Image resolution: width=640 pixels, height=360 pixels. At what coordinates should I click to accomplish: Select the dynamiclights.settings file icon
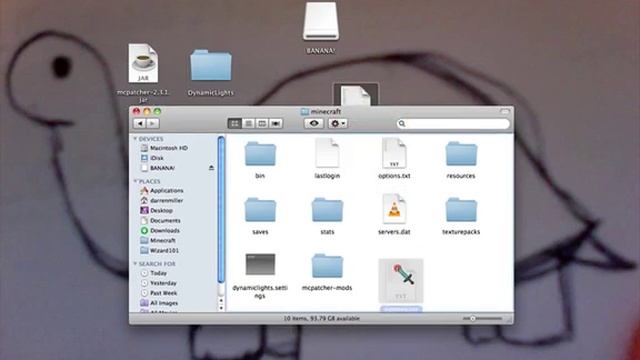coord(260,264)
